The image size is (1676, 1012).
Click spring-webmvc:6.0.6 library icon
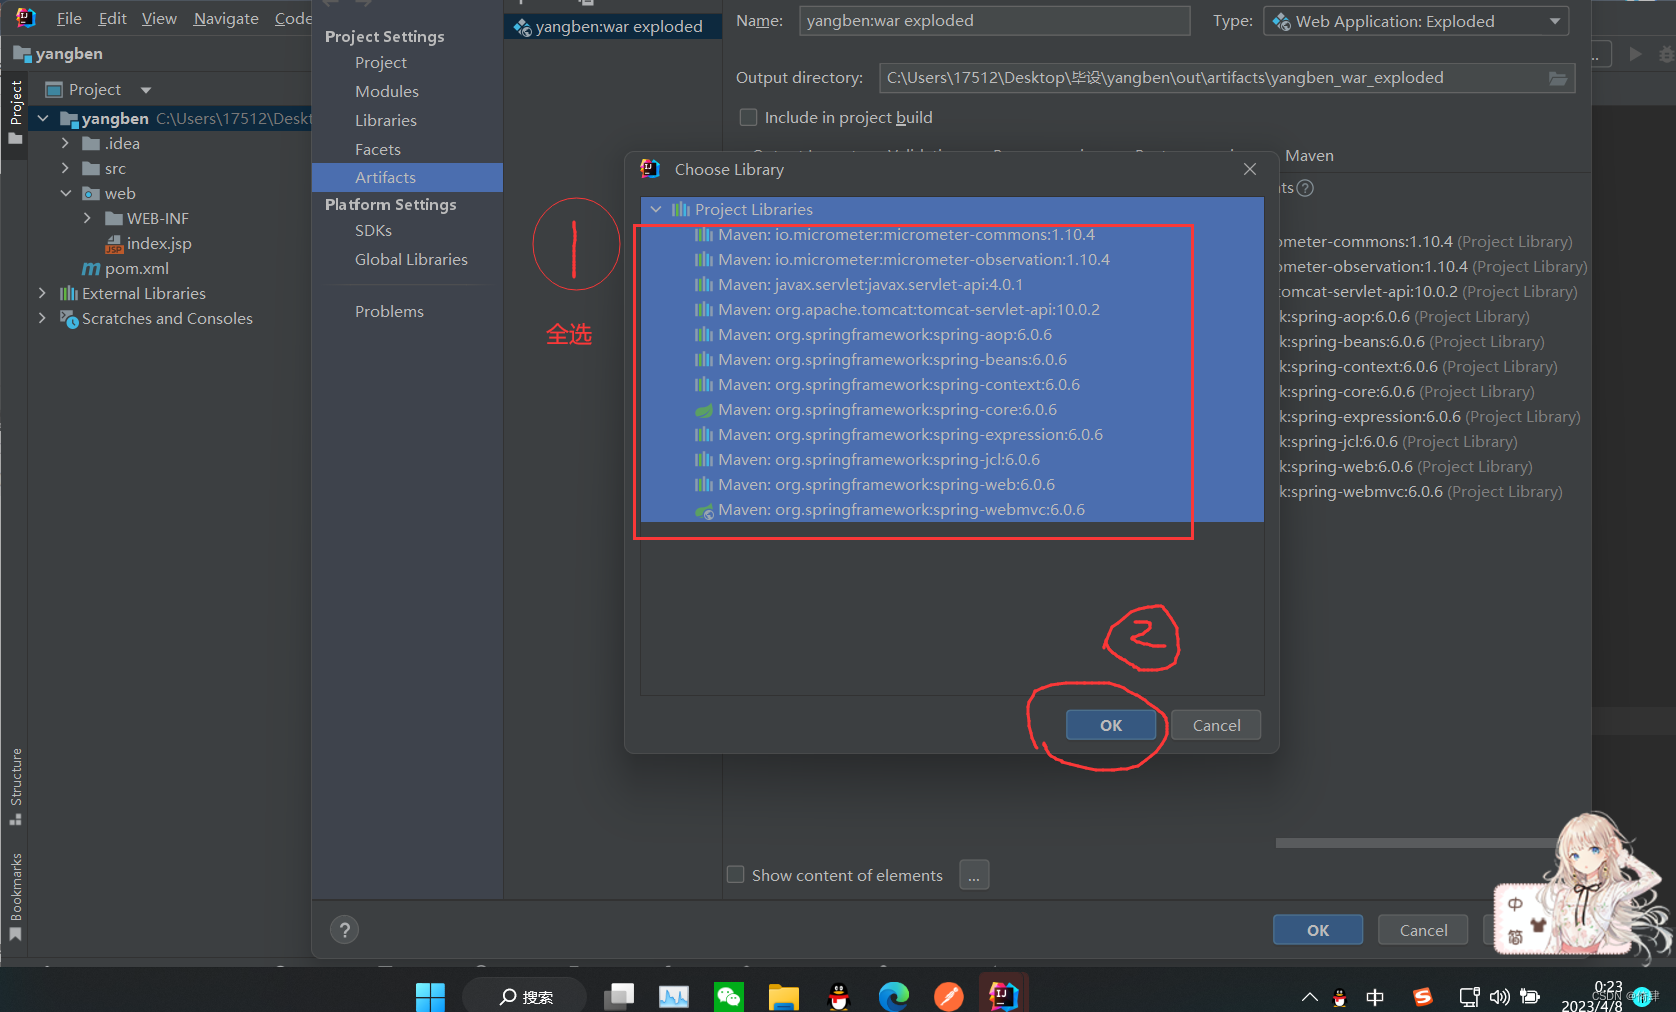coord(704,510)
